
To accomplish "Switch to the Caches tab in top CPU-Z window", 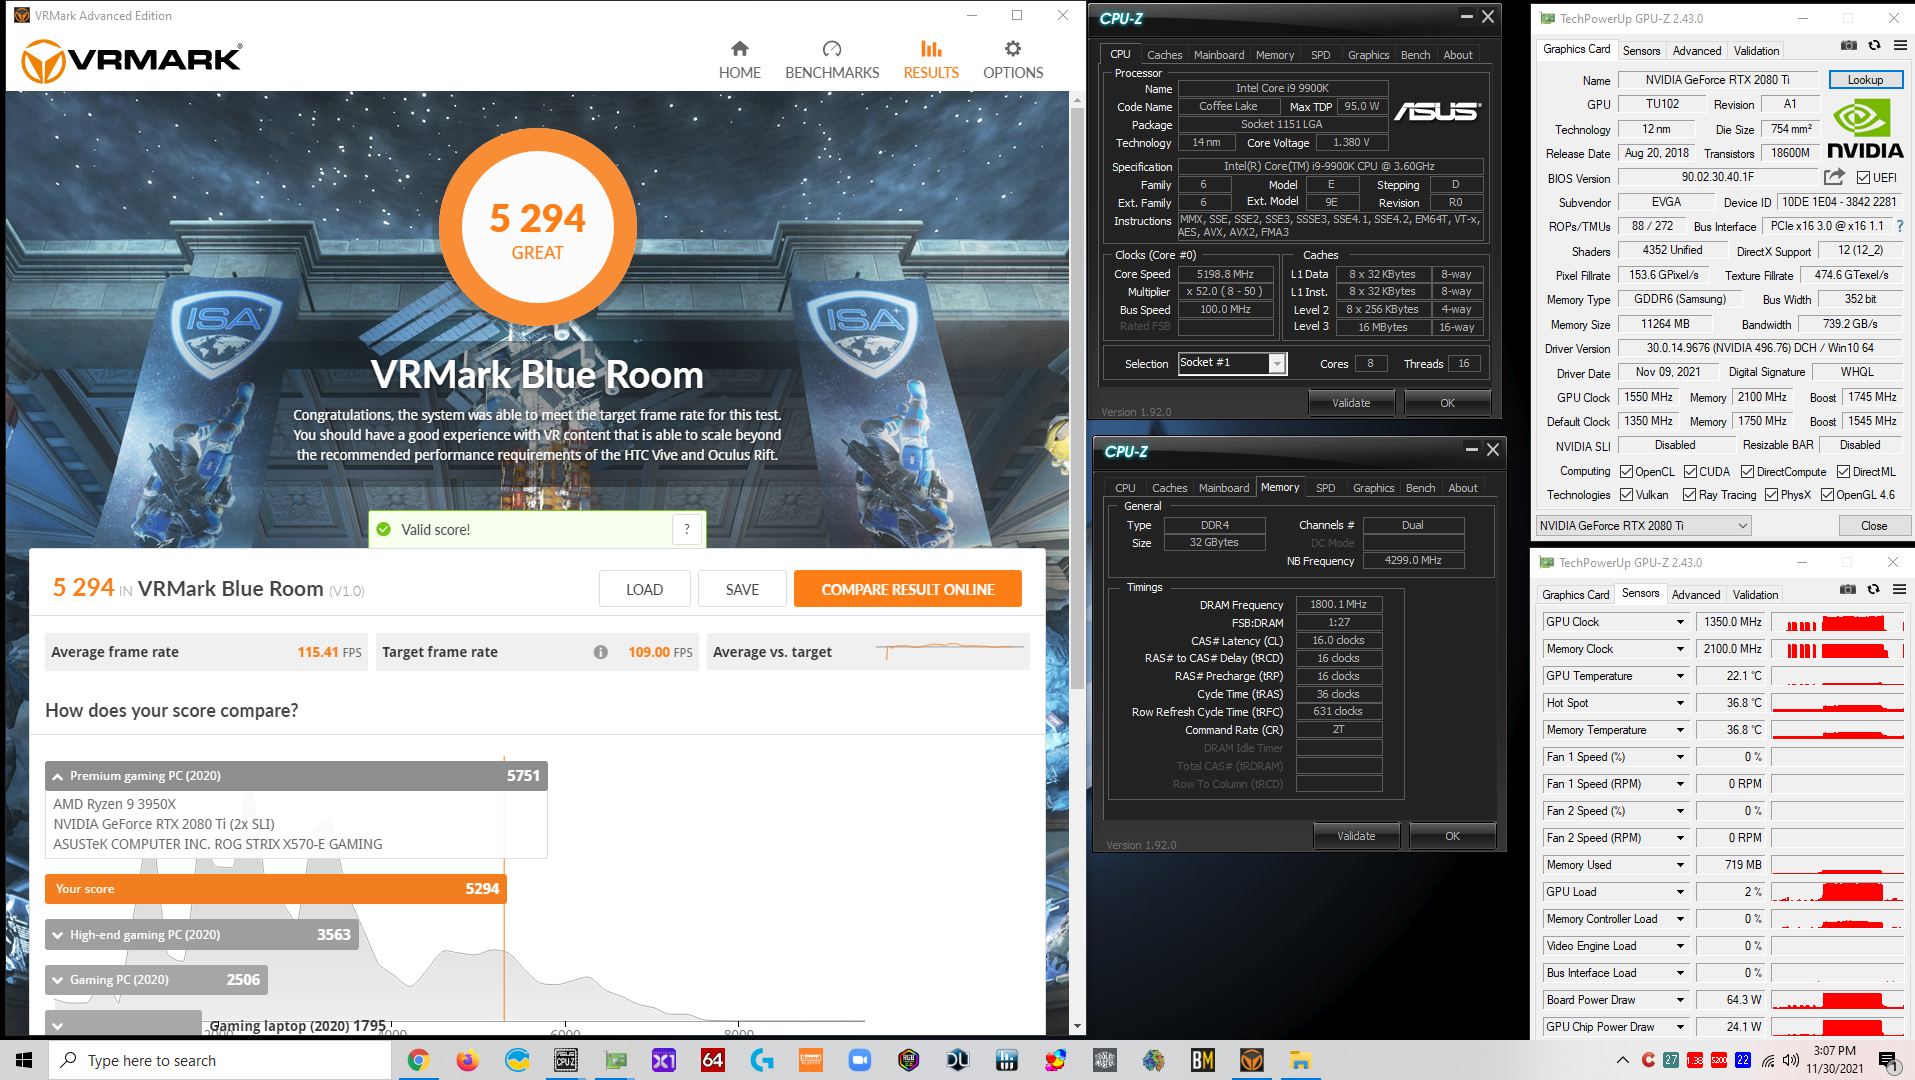I will point(1164,55).
